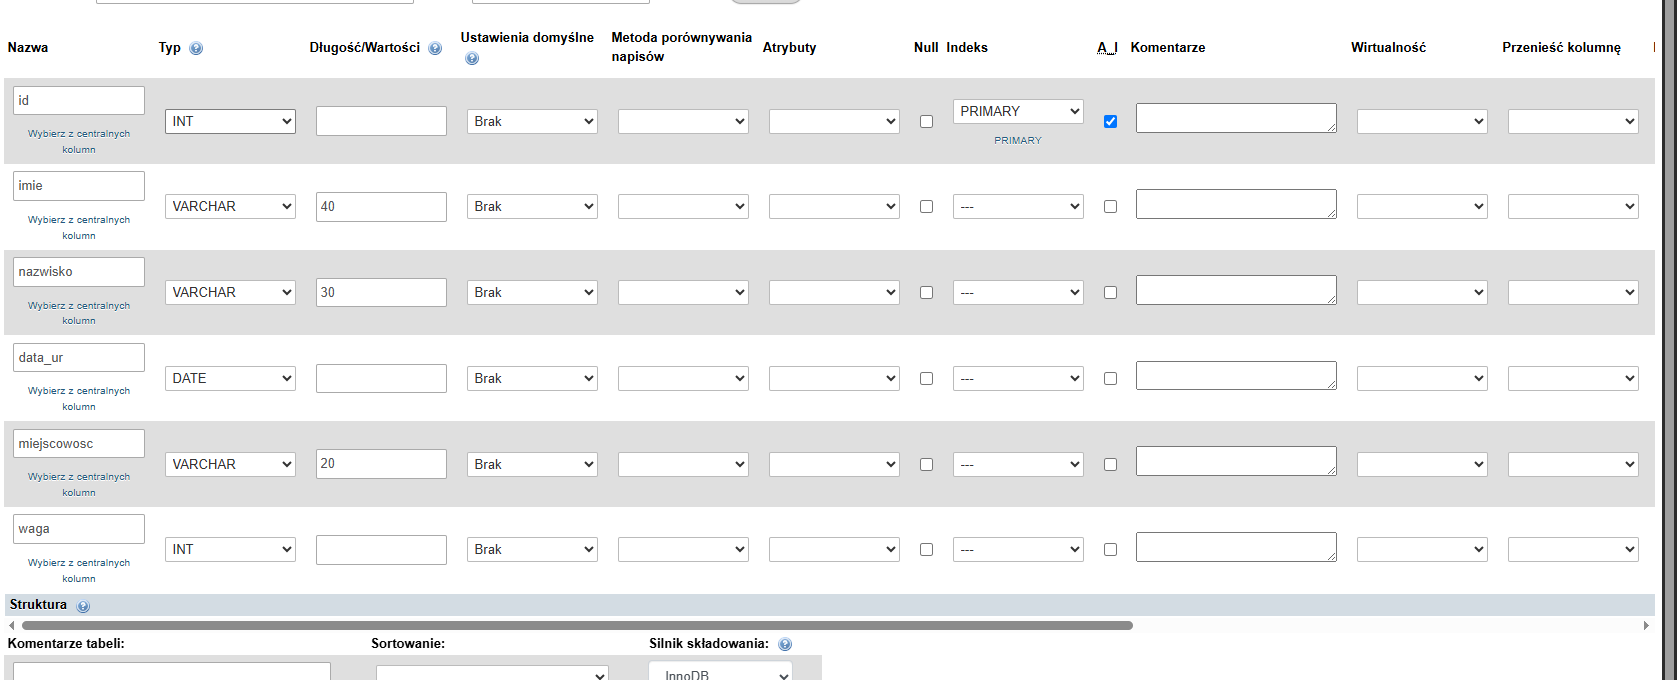Open the type dropdown for data_ur (DATE)
This screenshot has height=680, width=1677.
230,379
